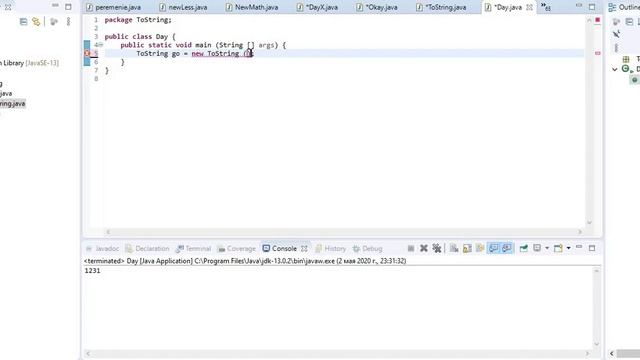The height and width of the screenshot is (360, 640).
Task: Switch to DayX.java editor tab
Action: 318,7
